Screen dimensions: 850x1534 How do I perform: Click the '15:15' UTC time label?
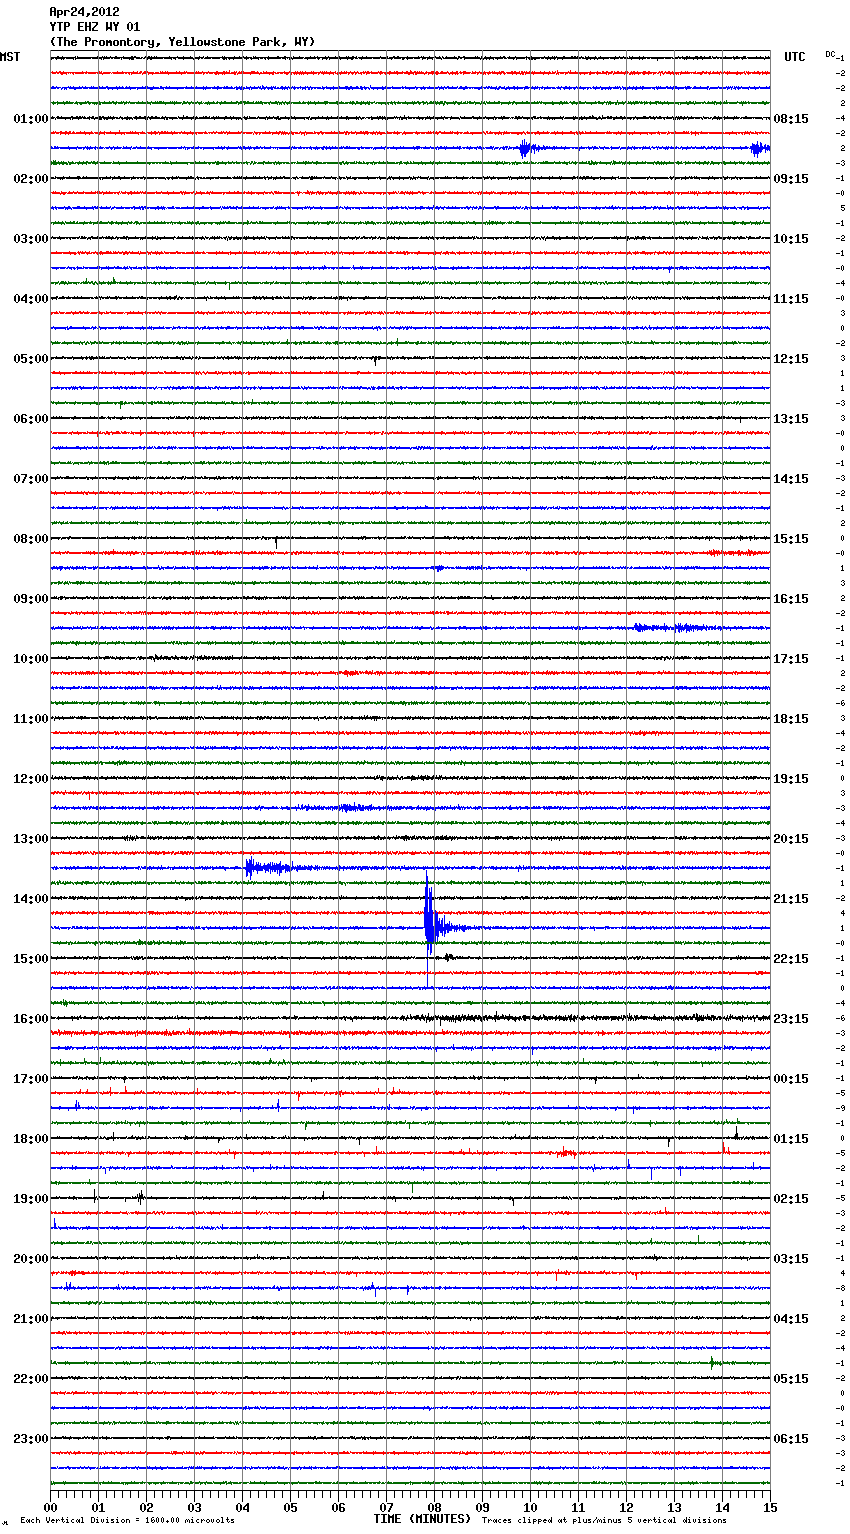pos(791,539)
